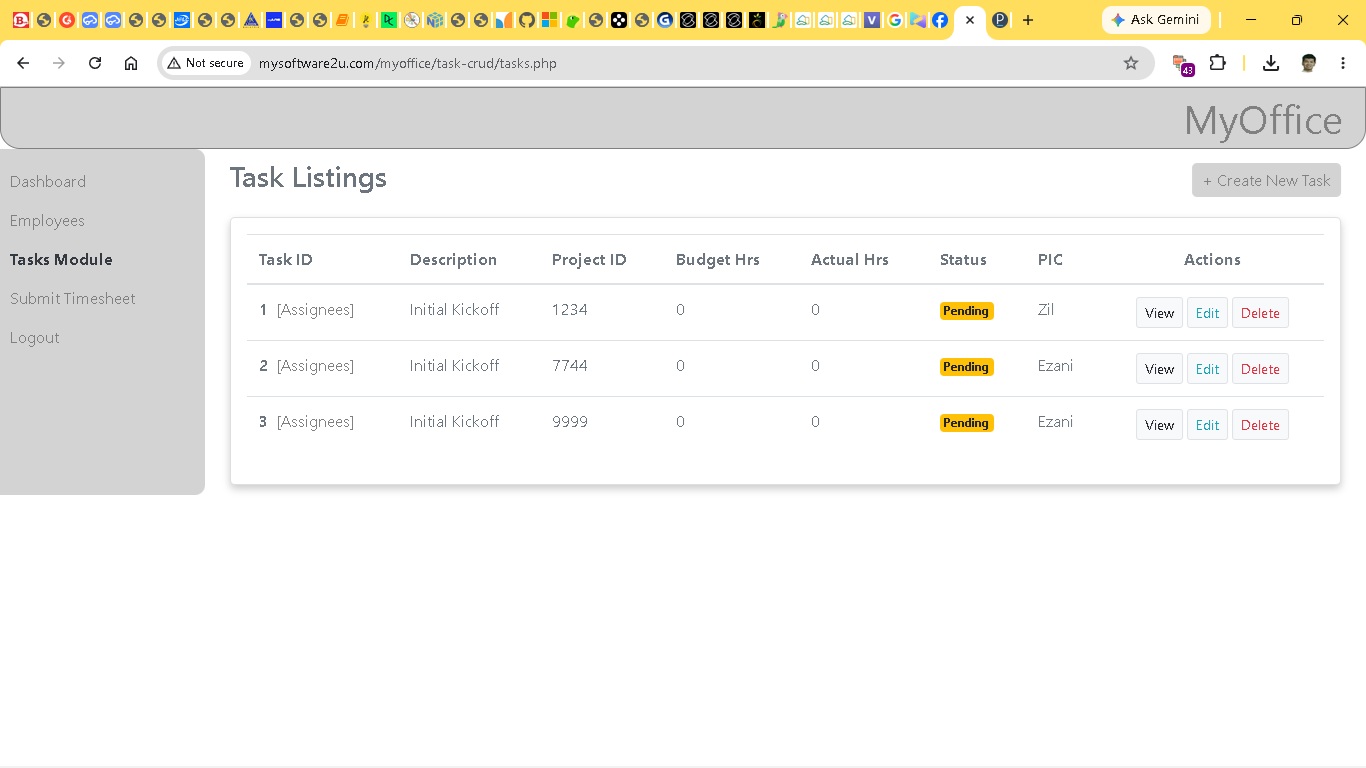Click the Create New Task button

(1266, 181)
